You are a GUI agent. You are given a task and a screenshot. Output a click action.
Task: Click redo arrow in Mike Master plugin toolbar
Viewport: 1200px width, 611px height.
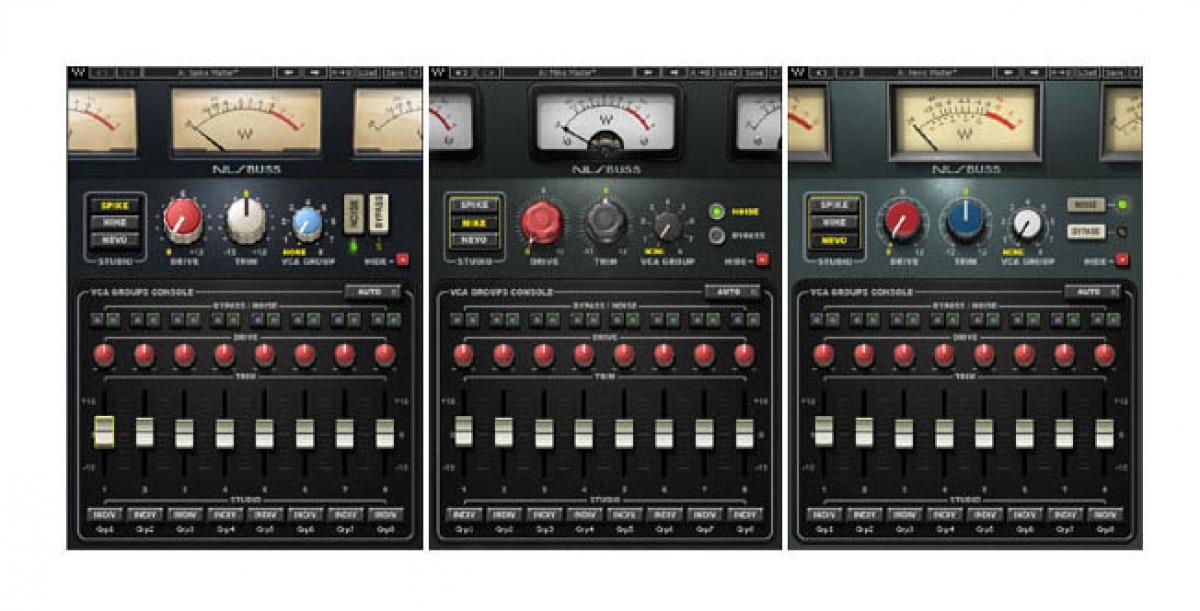[x=490, y=73]
